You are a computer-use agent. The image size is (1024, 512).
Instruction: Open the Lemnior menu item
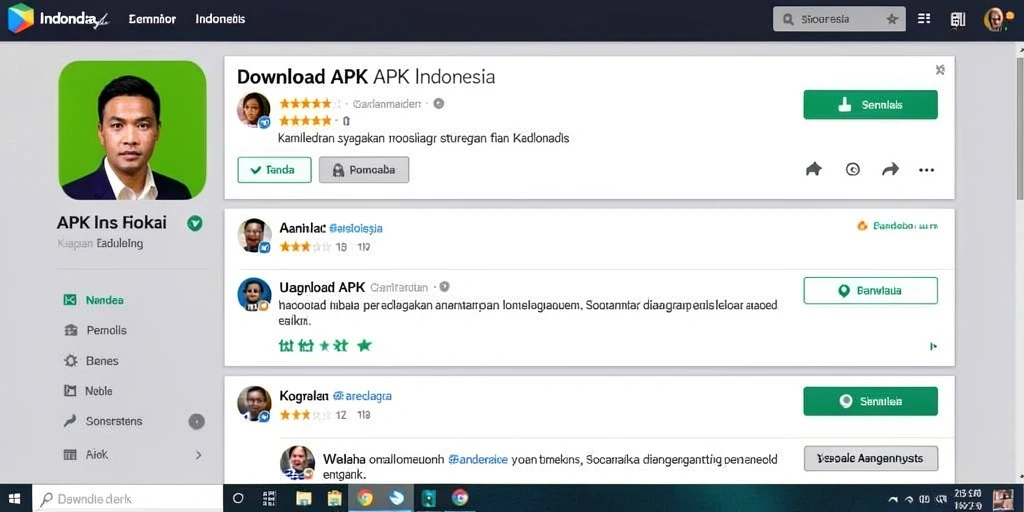[152, 19]
